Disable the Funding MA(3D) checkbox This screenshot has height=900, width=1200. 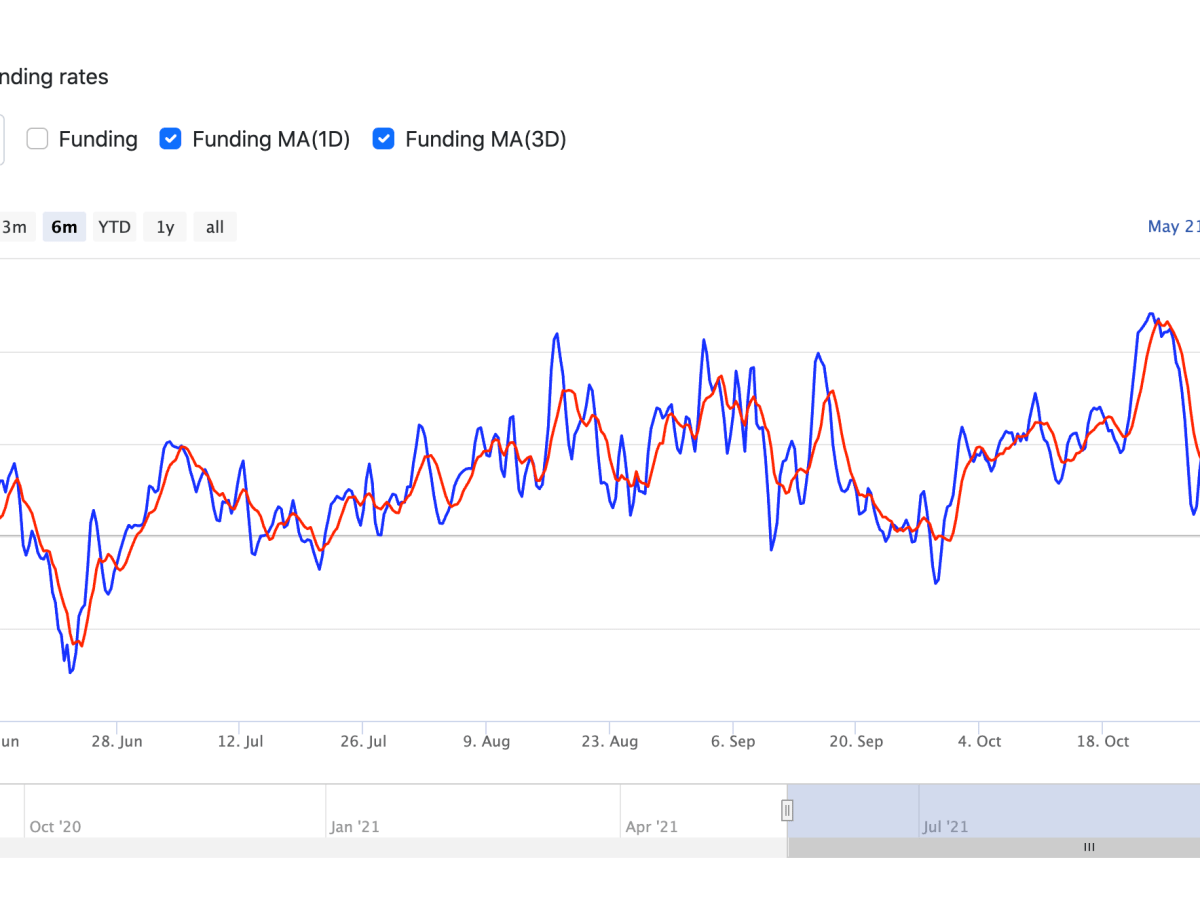[x=383, y=139]
